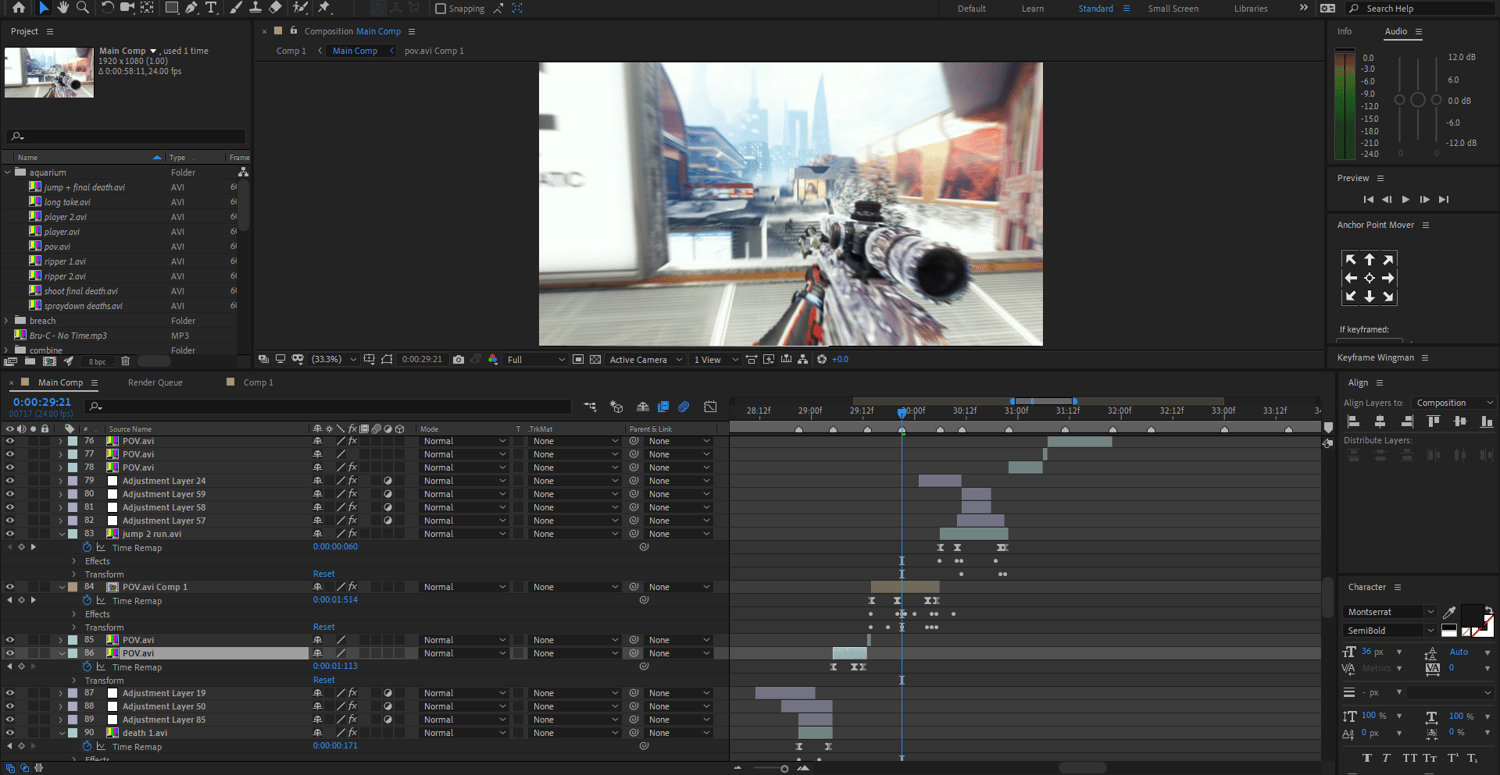Switch to the Learn workspace

click(x=1033, y=9)
